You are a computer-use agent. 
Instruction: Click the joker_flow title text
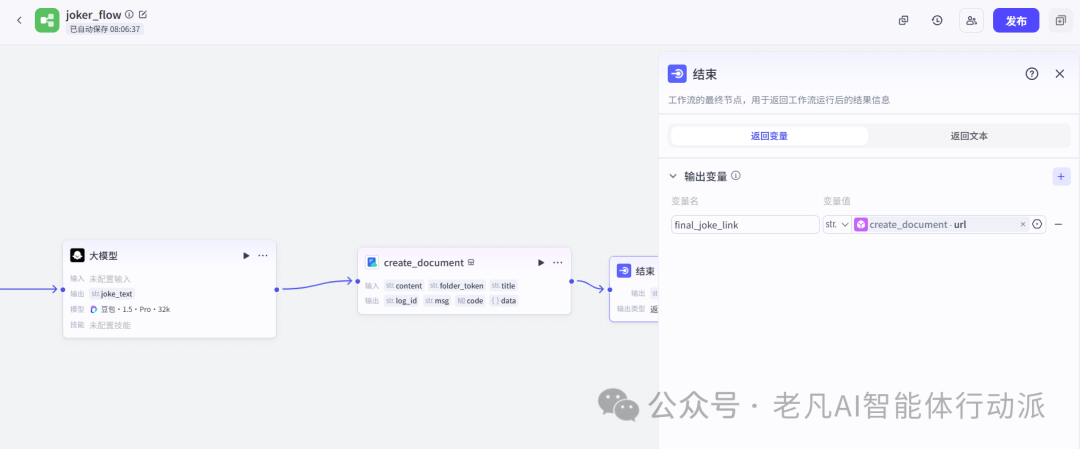94,14
